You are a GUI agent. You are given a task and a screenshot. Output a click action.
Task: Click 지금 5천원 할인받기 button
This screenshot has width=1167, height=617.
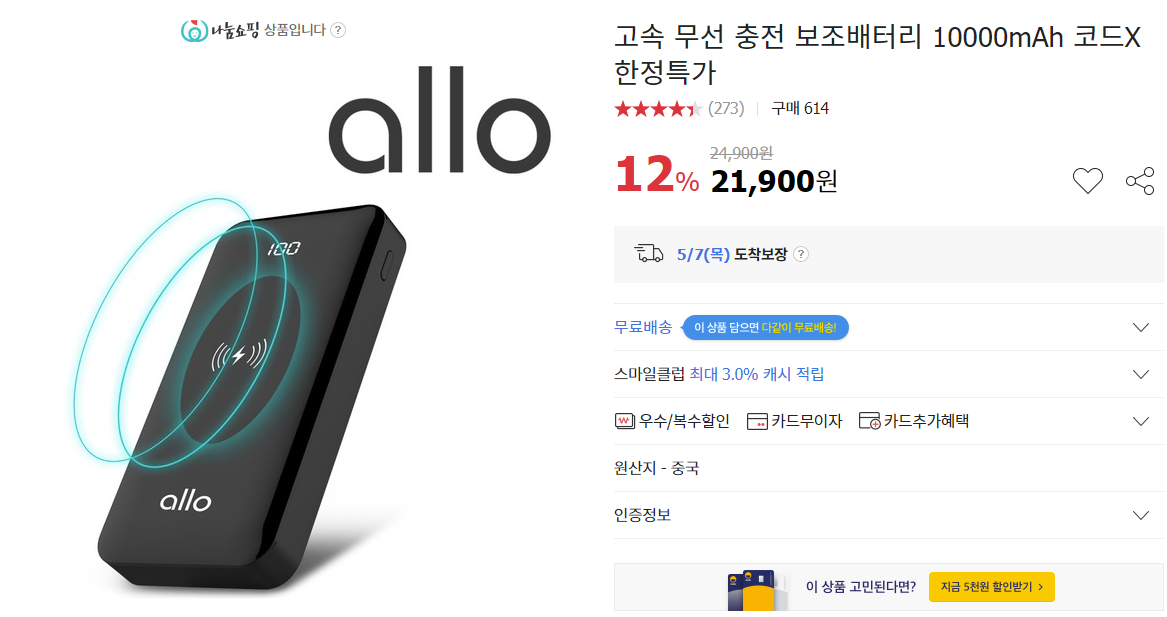pyautogui.click(x=991, y=587)
